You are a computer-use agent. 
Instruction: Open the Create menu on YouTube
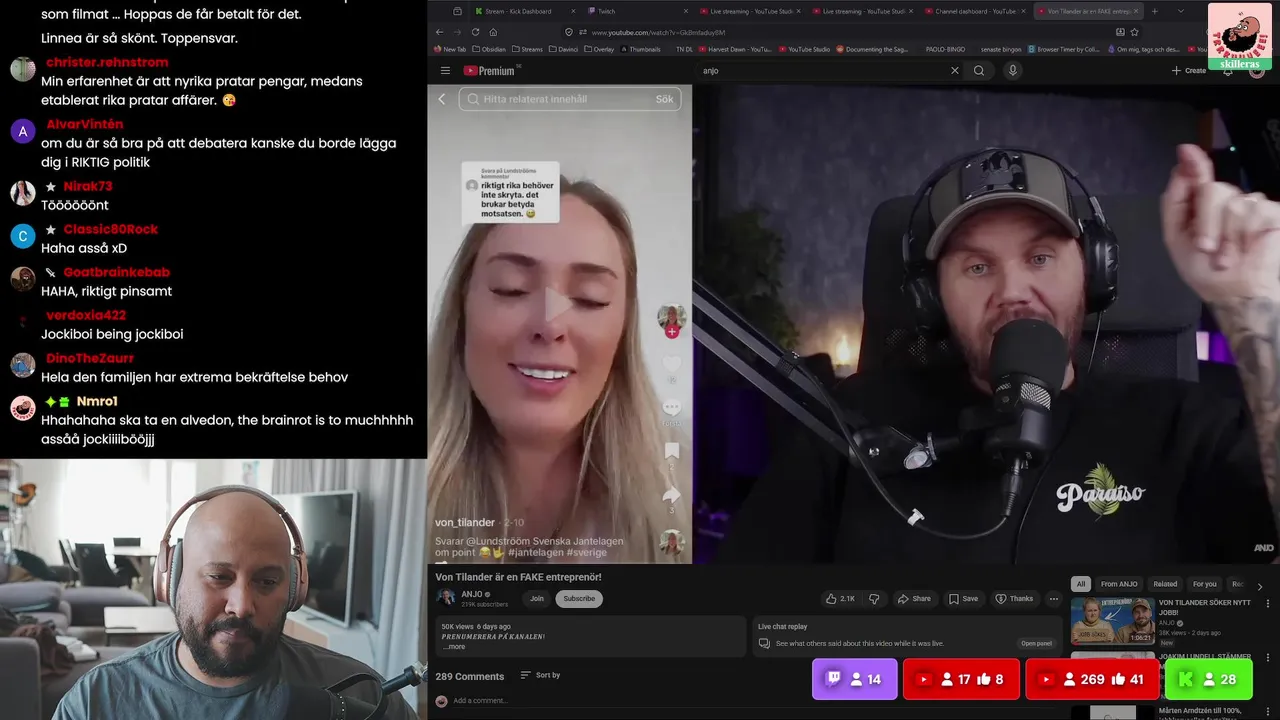(1189, 71)
